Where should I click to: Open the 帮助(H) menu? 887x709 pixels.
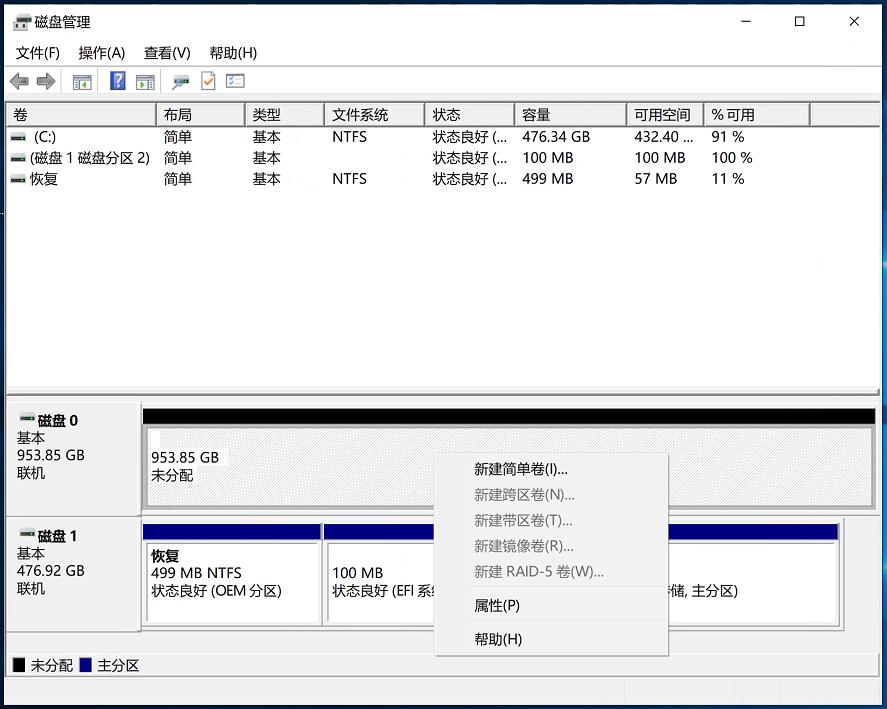coord(232,53)
